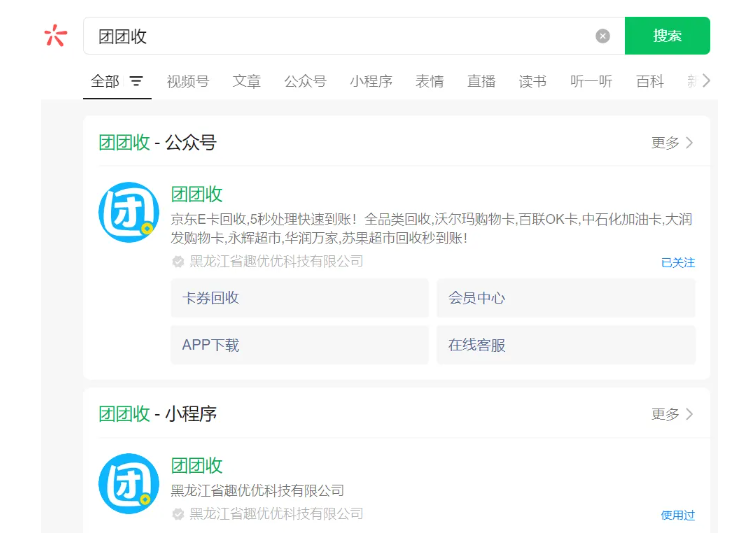Open the 团团收 mini program title link

[x=196, y=465]
